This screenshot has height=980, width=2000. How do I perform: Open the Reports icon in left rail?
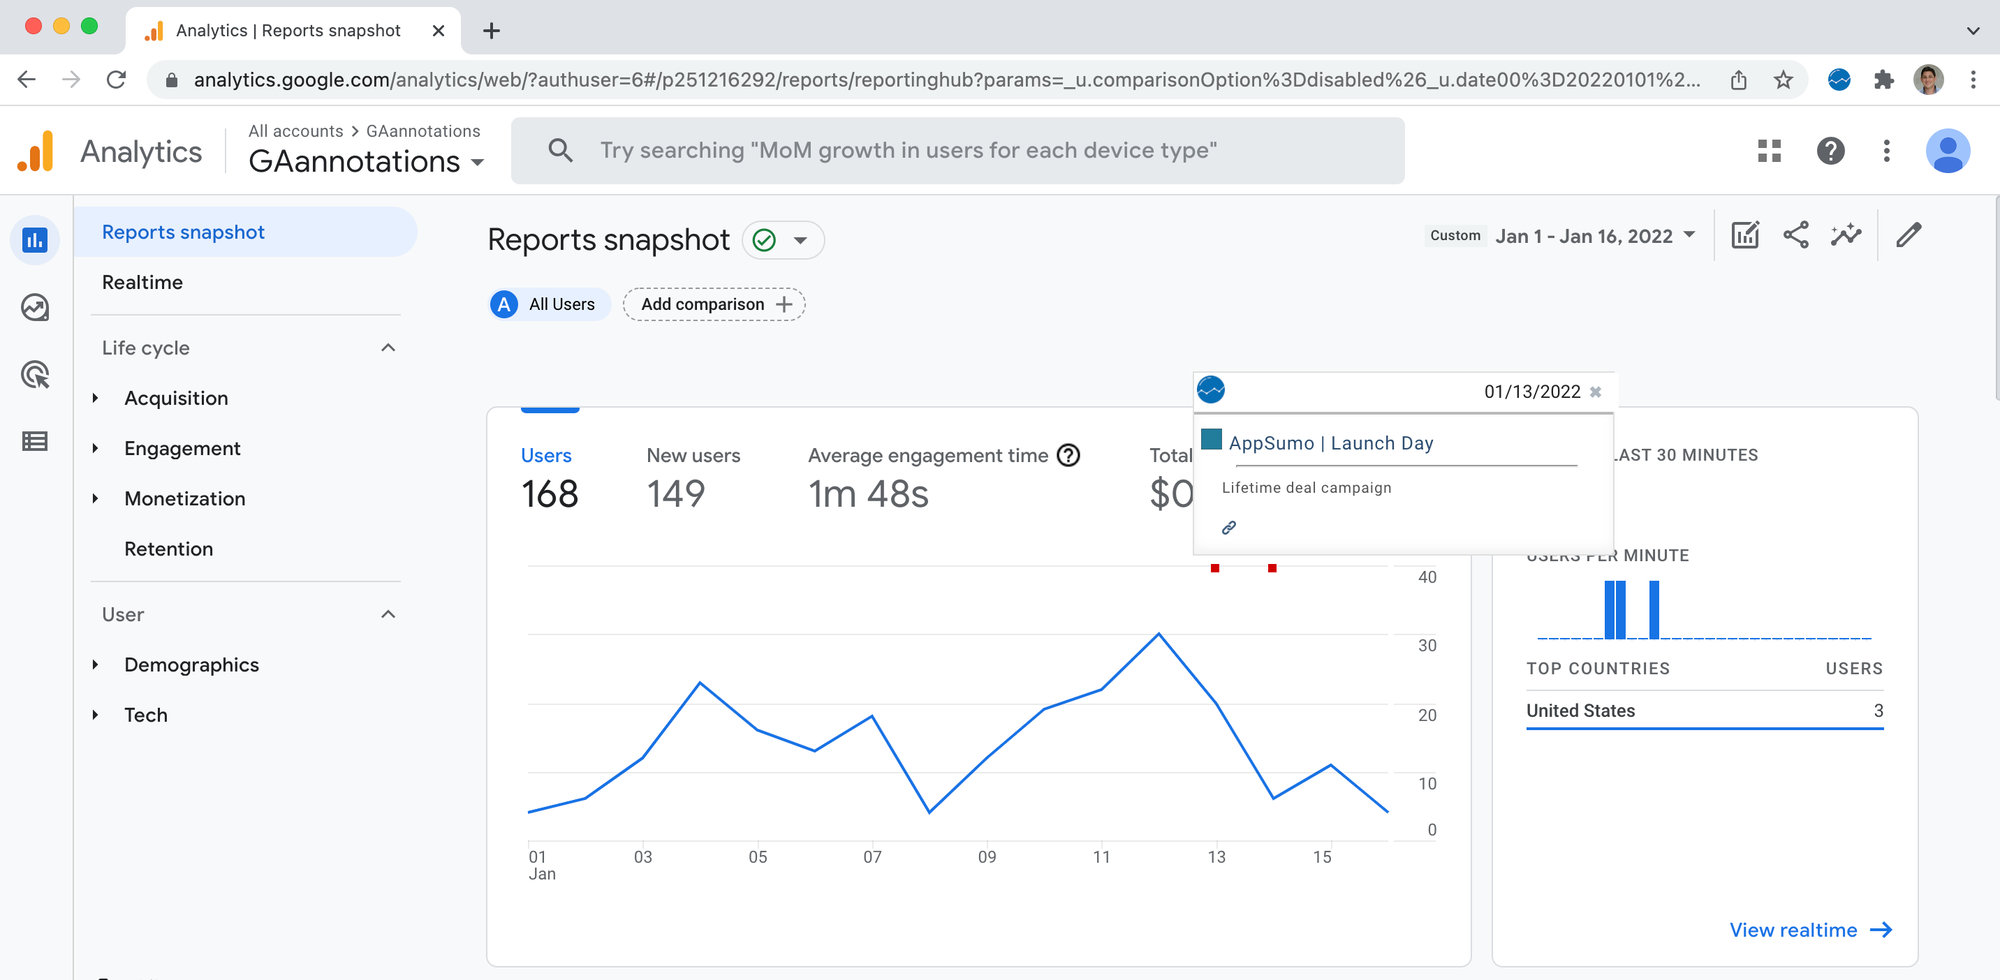click(35, 240)
